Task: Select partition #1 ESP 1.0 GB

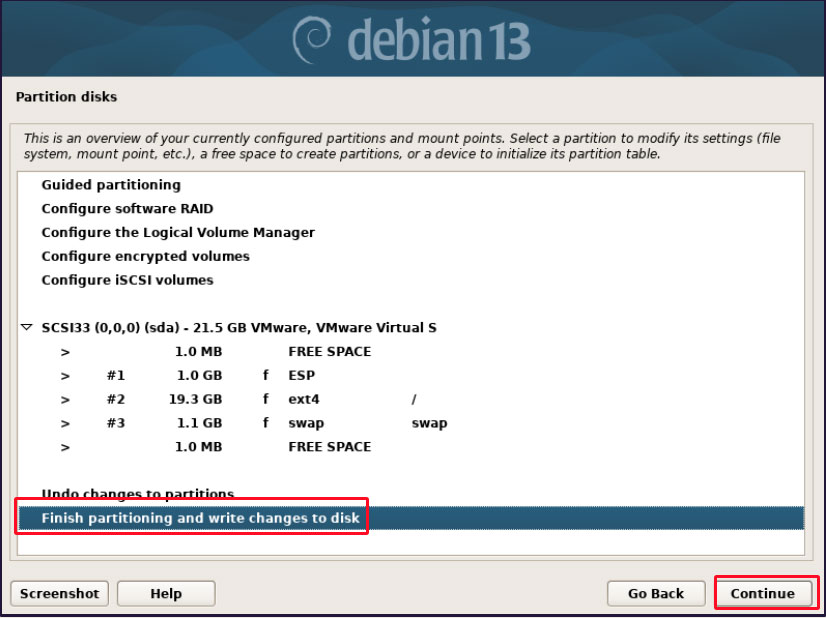Action: pyautogui.click(x=411, y=375)
